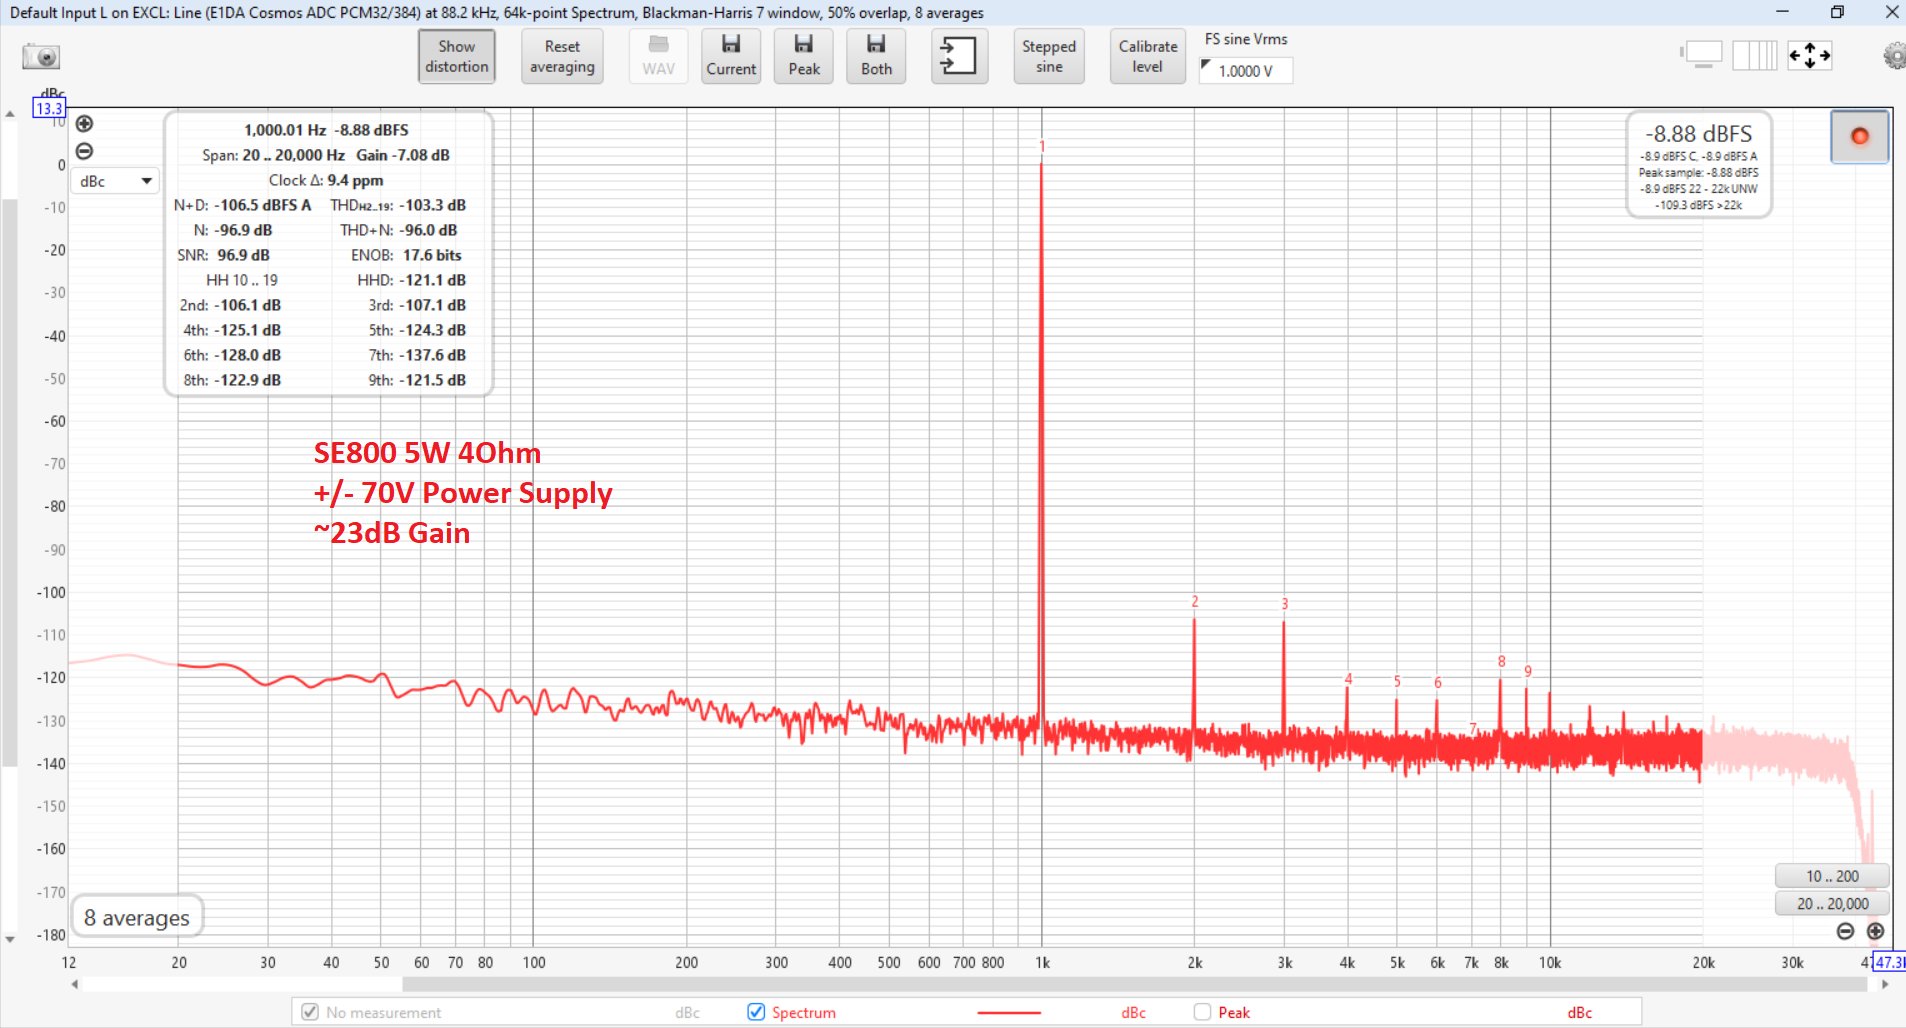Save Current trace

[x=731, y=56]
